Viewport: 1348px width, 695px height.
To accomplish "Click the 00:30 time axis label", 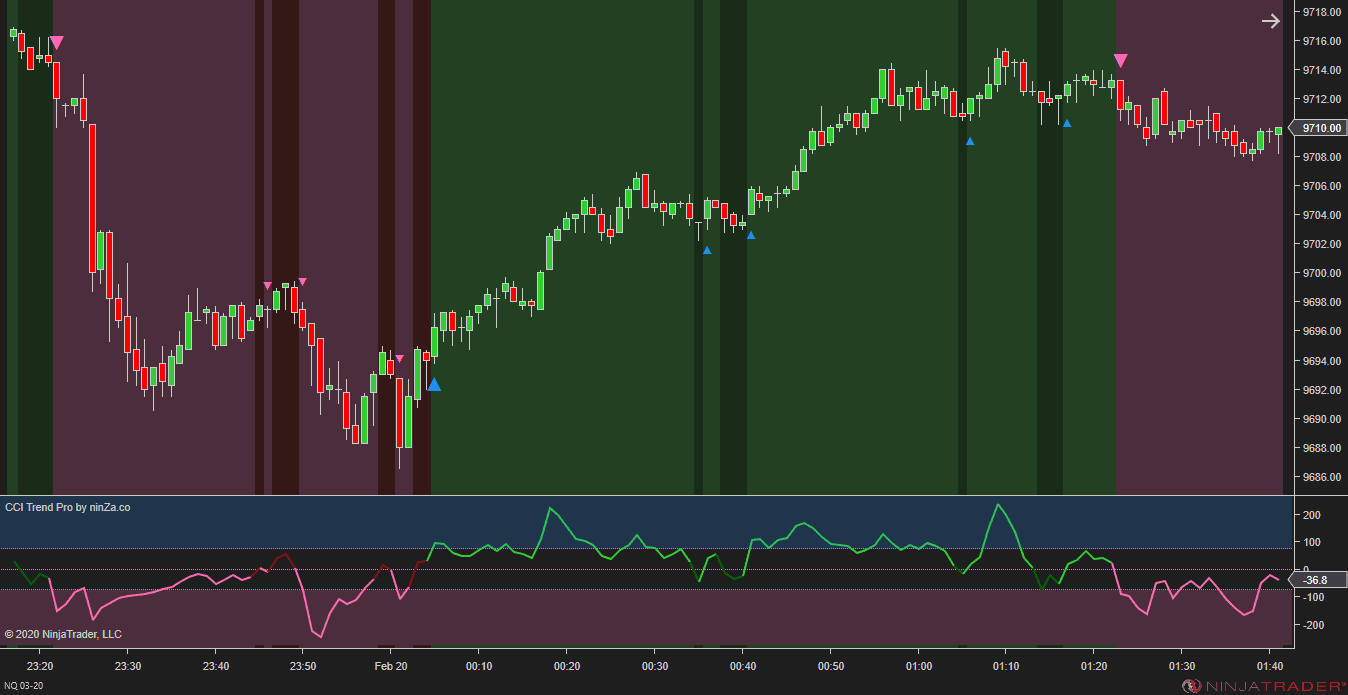I will 655,666.
